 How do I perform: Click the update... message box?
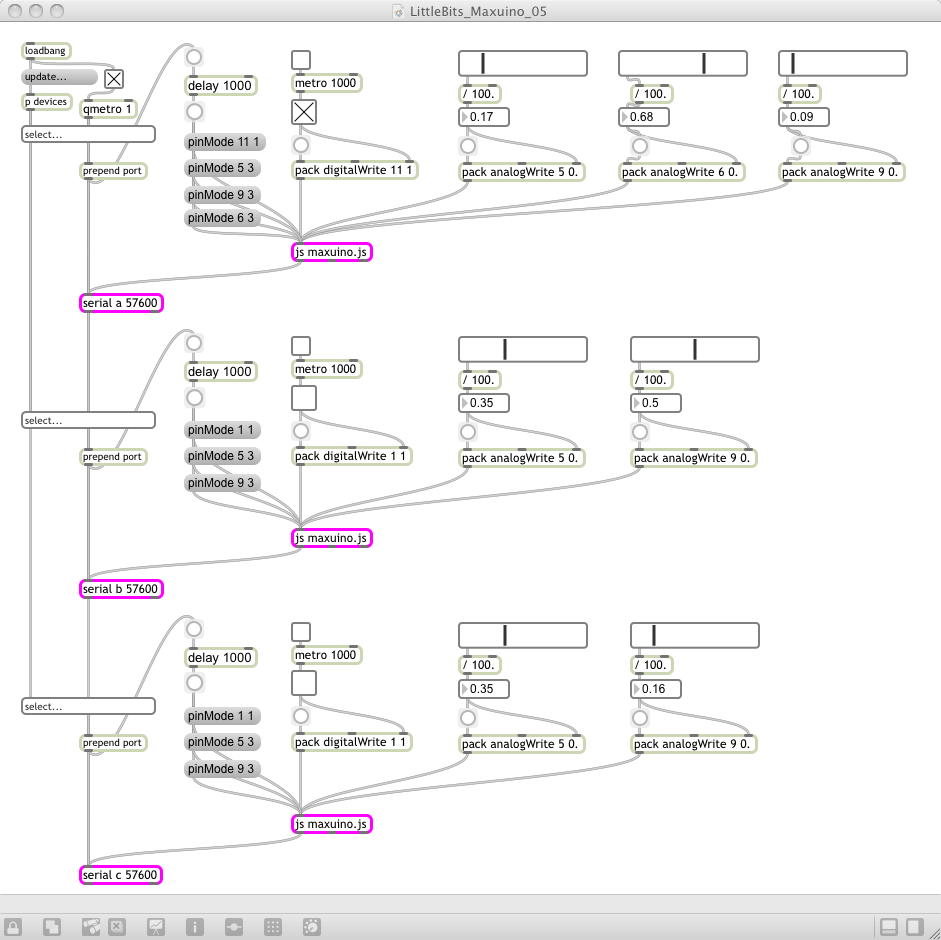(59, 77)
